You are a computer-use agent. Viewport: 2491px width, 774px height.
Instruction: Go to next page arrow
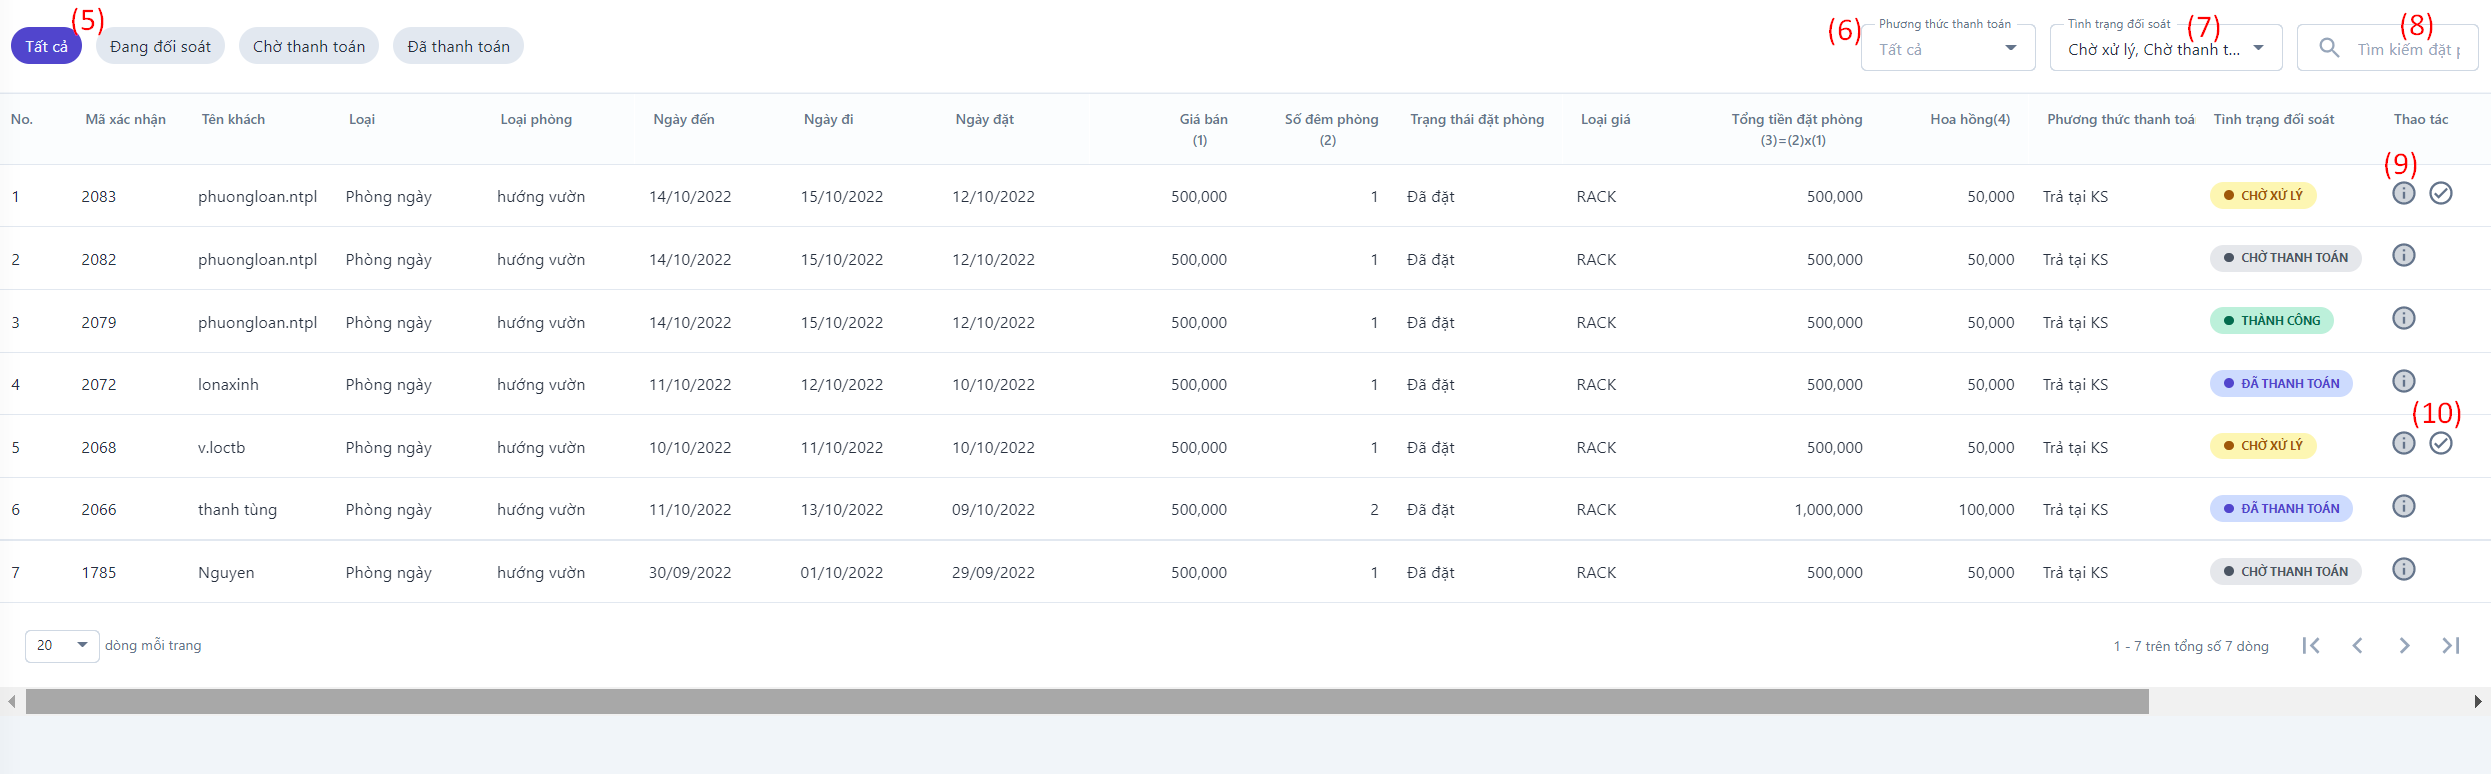(x=2404, y=646)
